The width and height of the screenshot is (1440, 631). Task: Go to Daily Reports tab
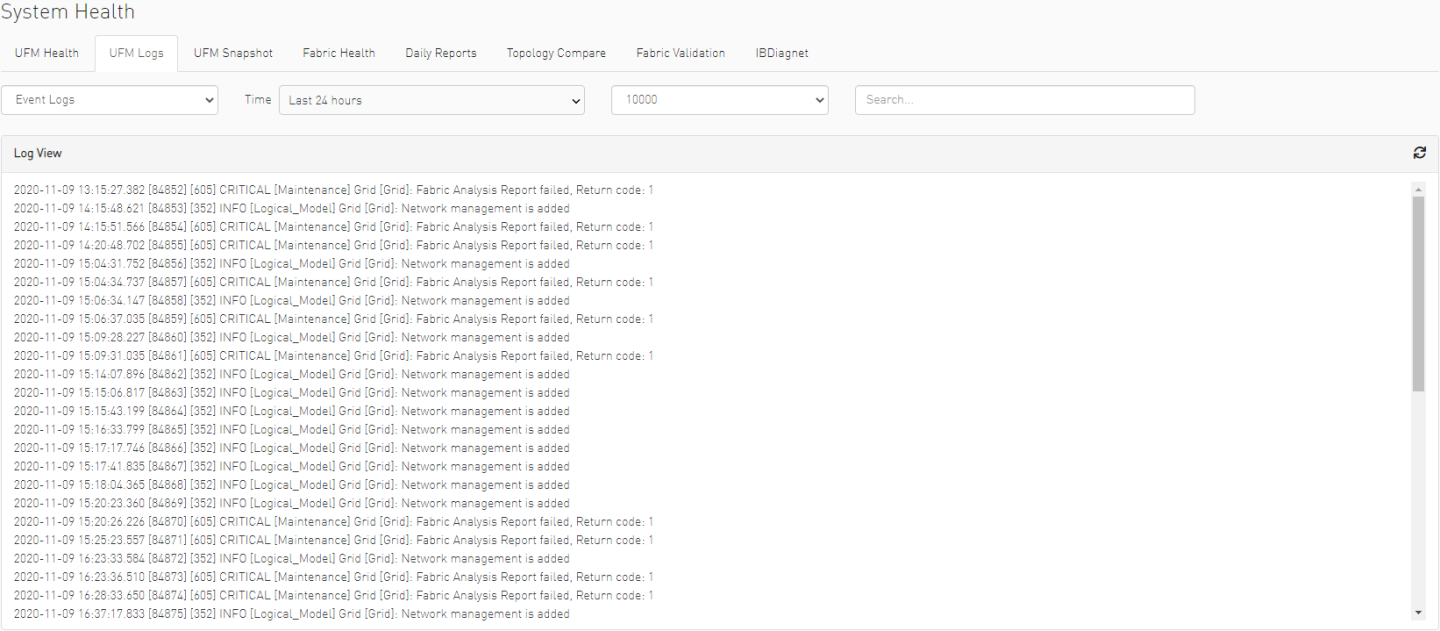tap(441, 53)
